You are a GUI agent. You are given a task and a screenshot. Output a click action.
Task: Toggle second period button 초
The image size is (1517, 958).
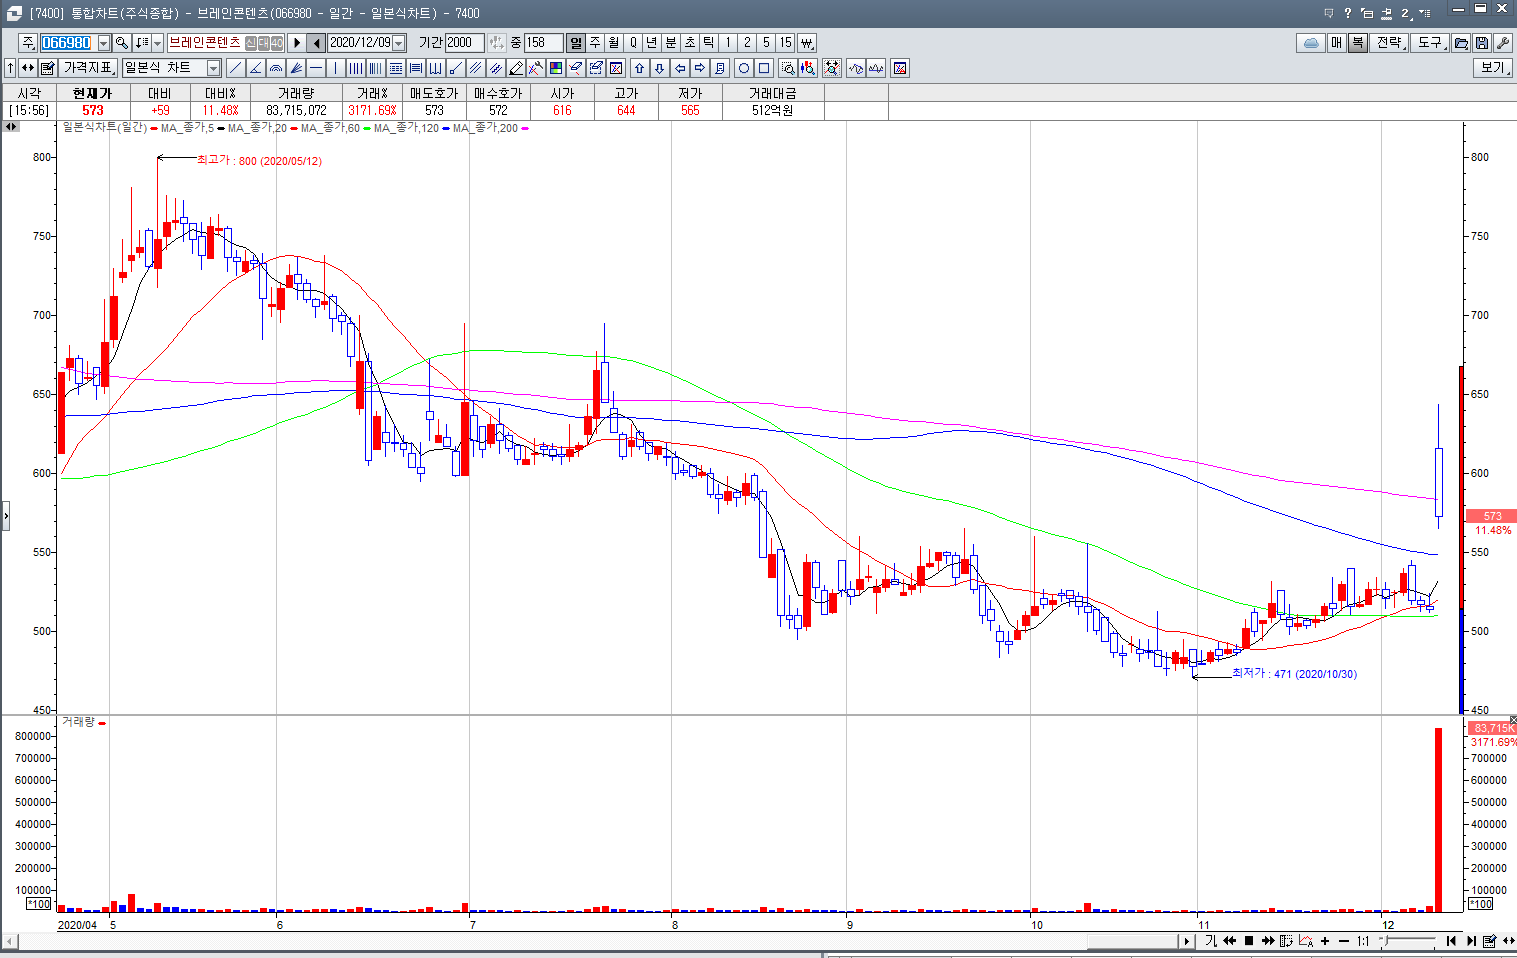(690, 43)
